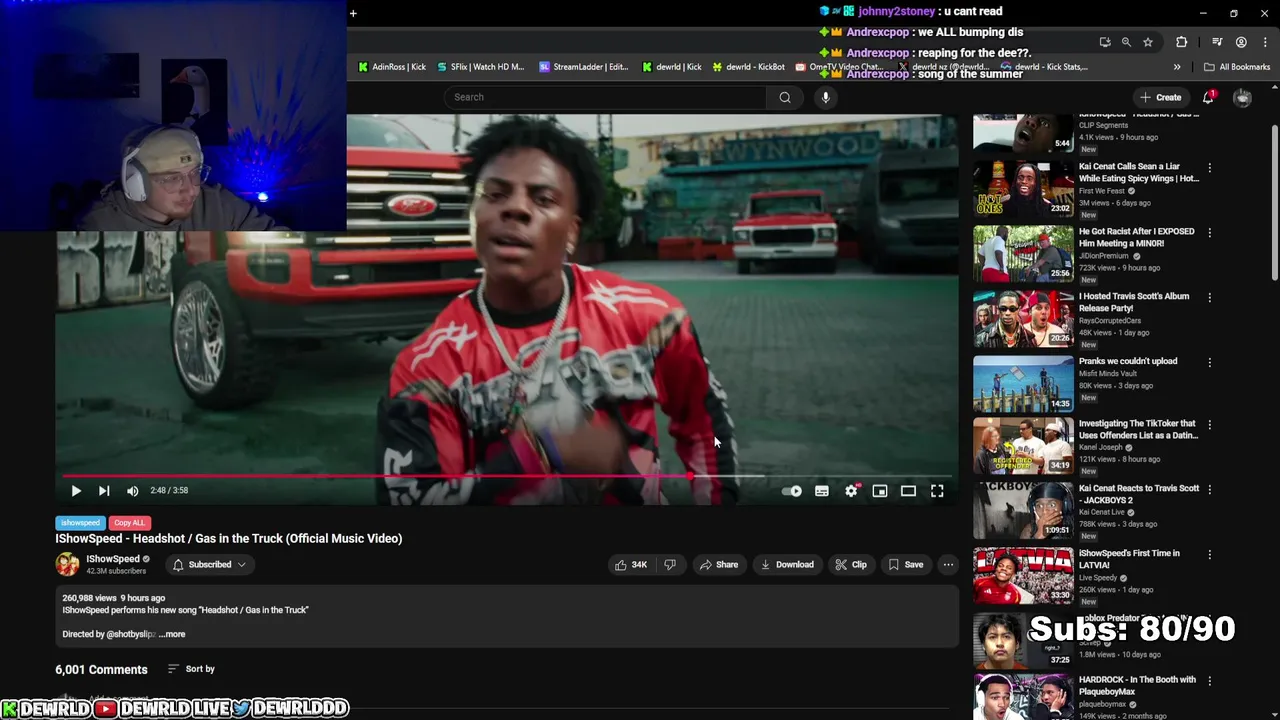Open StreamLadder bookmark
Screen dimensions: 1280x720
584,67
